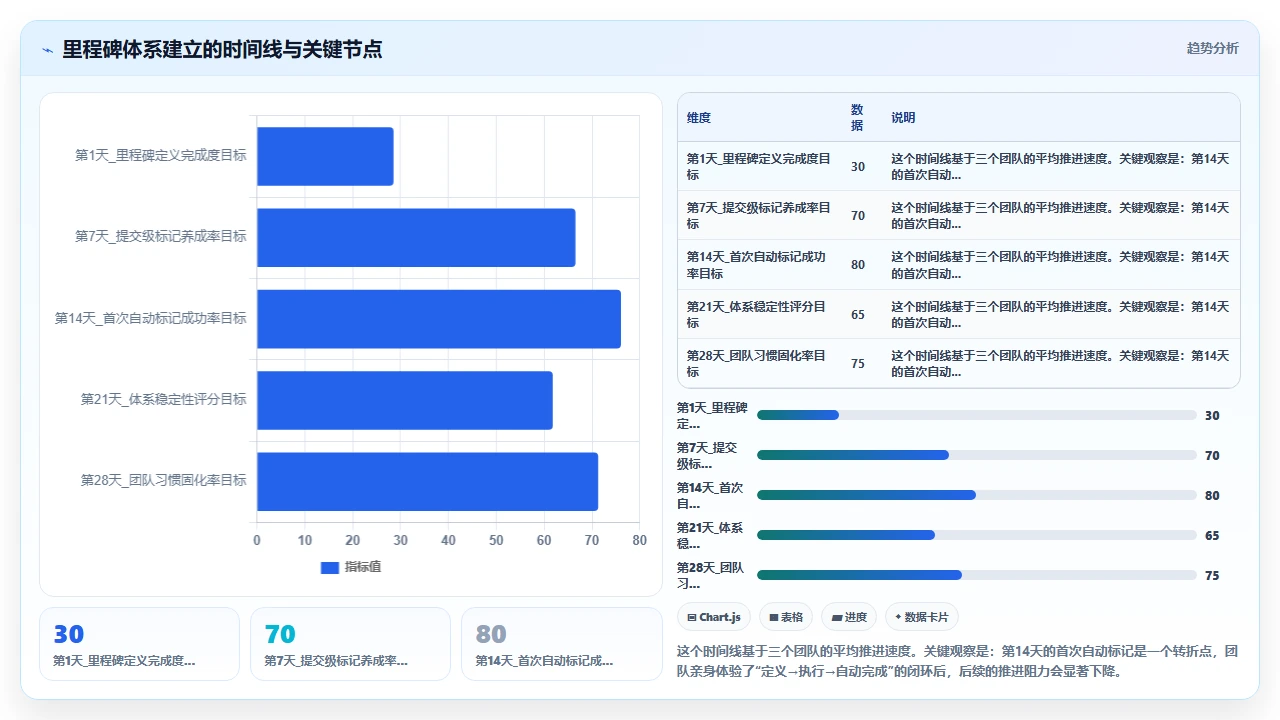Click the 维度 column header
Screen dimensions: 1280x720
click(x=699, y=118)
